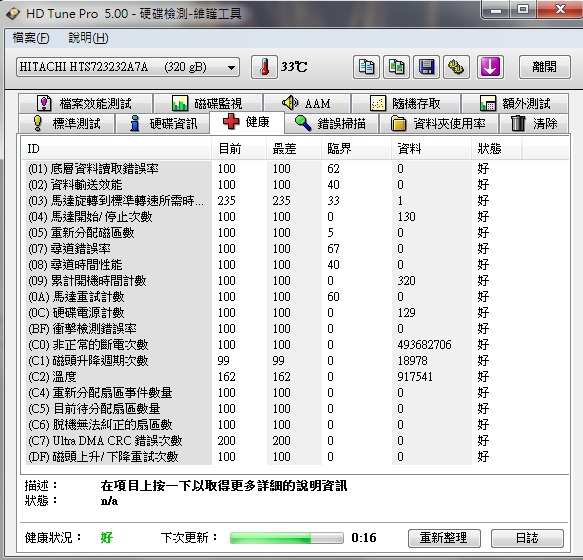Click the copy screenshot to clipboard icon
The image size is (583, 560).
click(x=396, y=67)
